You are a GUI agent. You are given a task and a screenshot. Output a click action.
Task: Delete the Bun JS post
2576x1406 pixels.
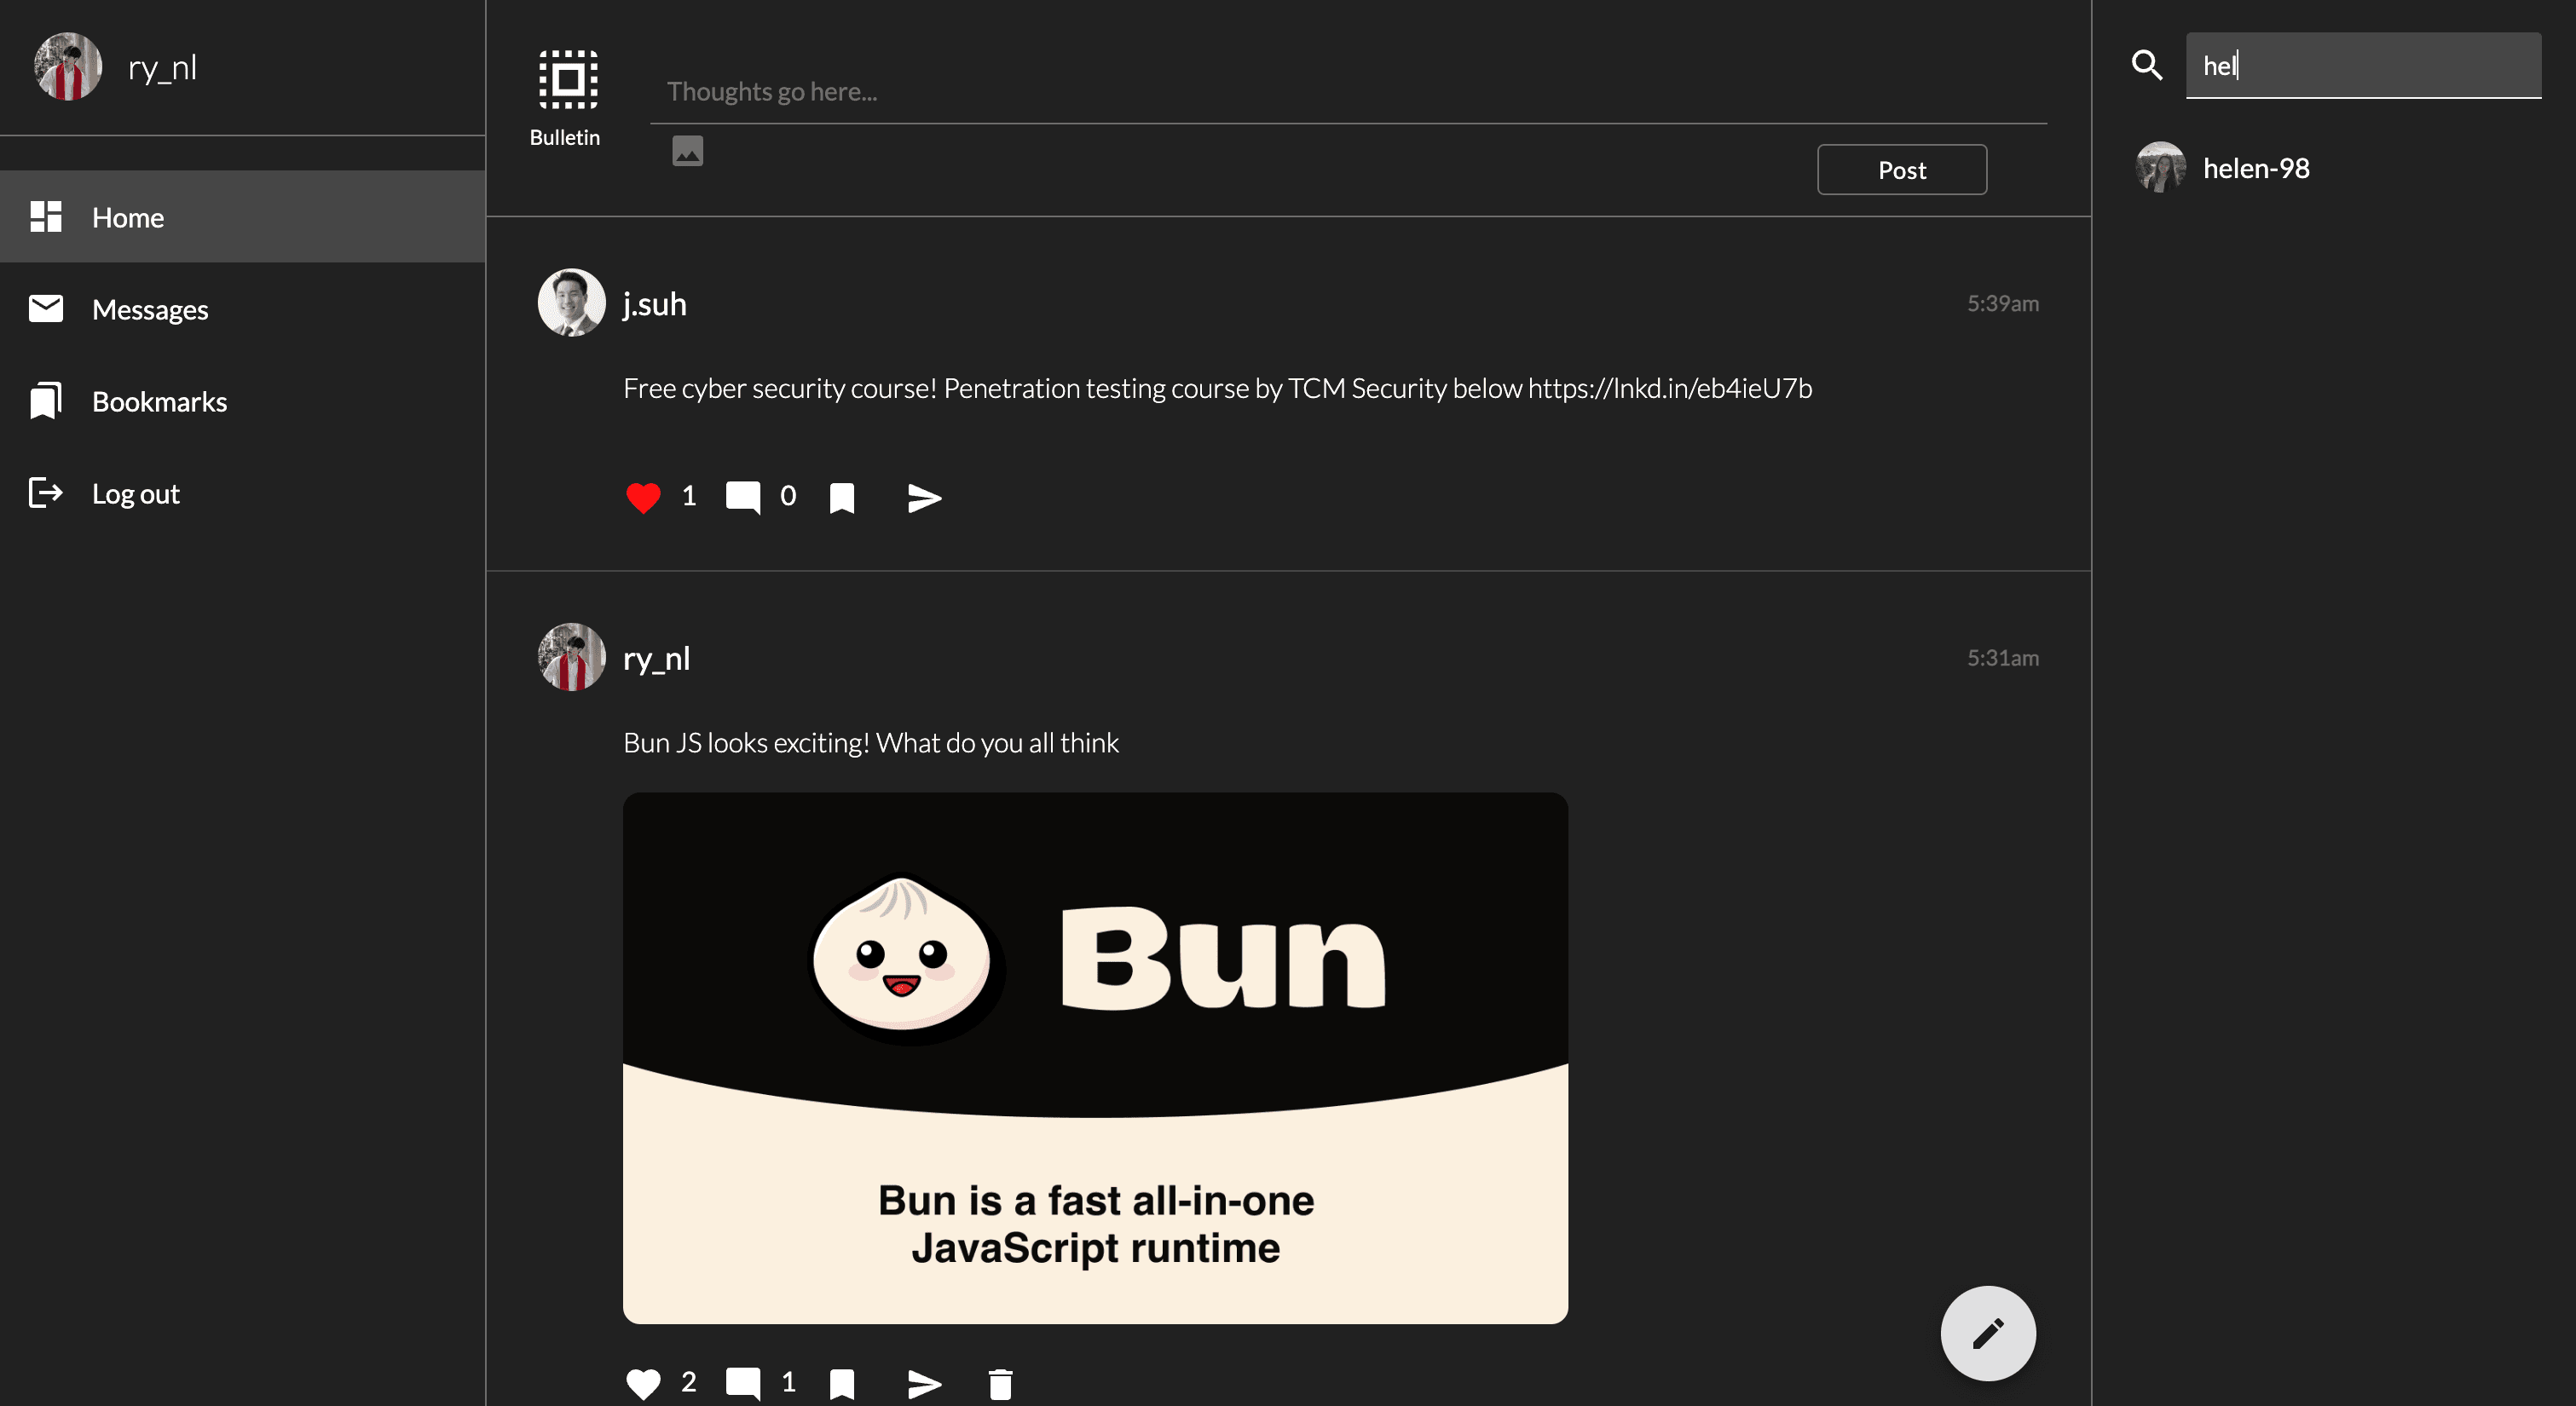(1000, 1383)
